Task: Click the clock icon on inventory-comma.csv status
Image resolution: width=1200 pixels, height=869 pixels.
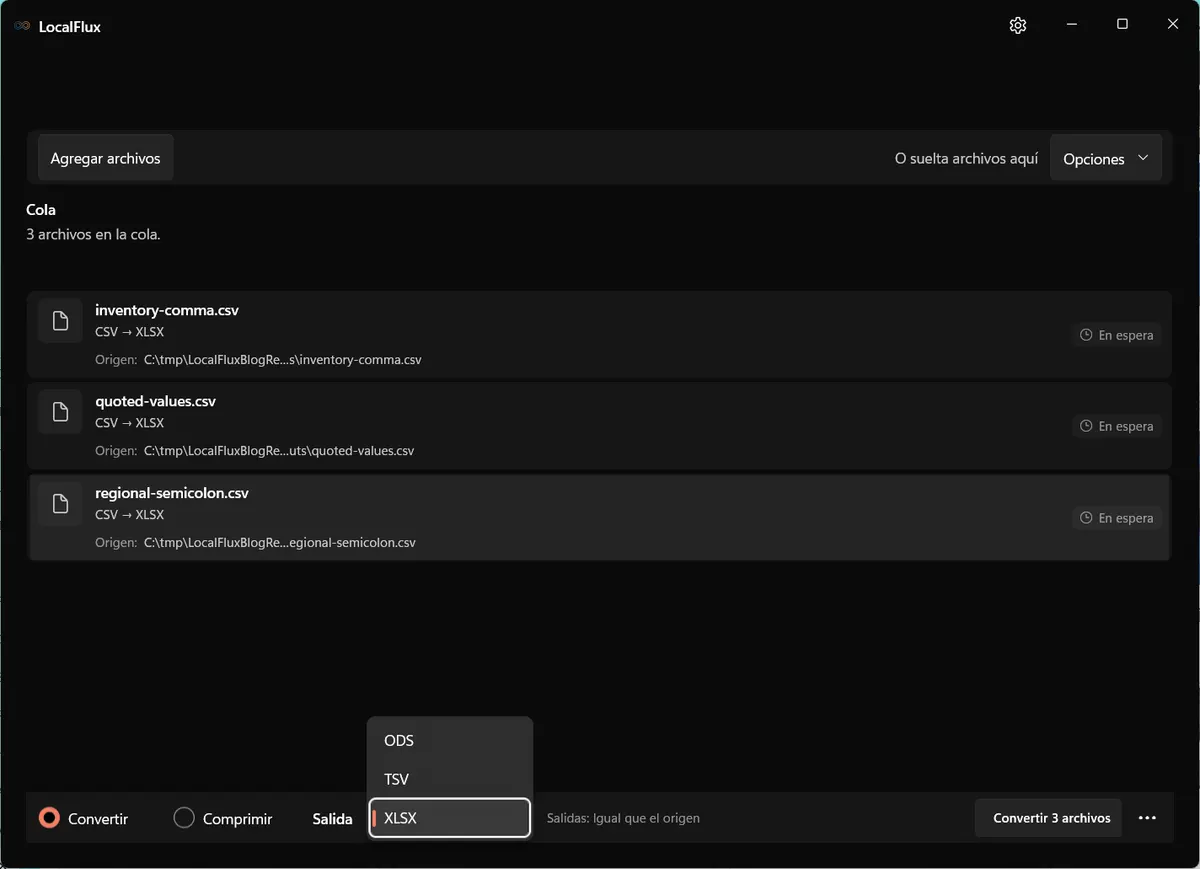Action: (1086, 335)
